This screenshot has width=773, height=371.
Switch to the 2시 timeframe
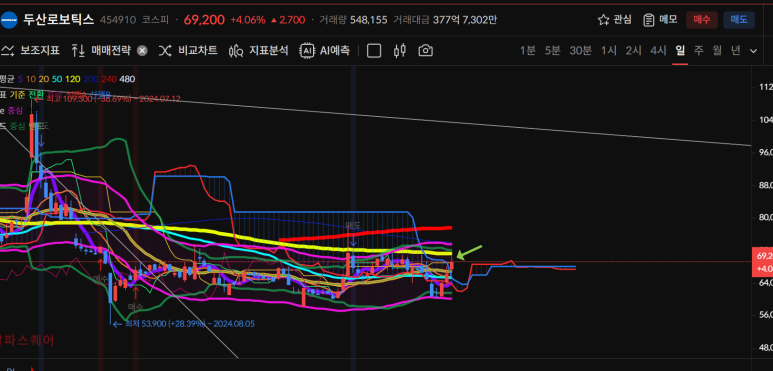click(x=633, y=50)
